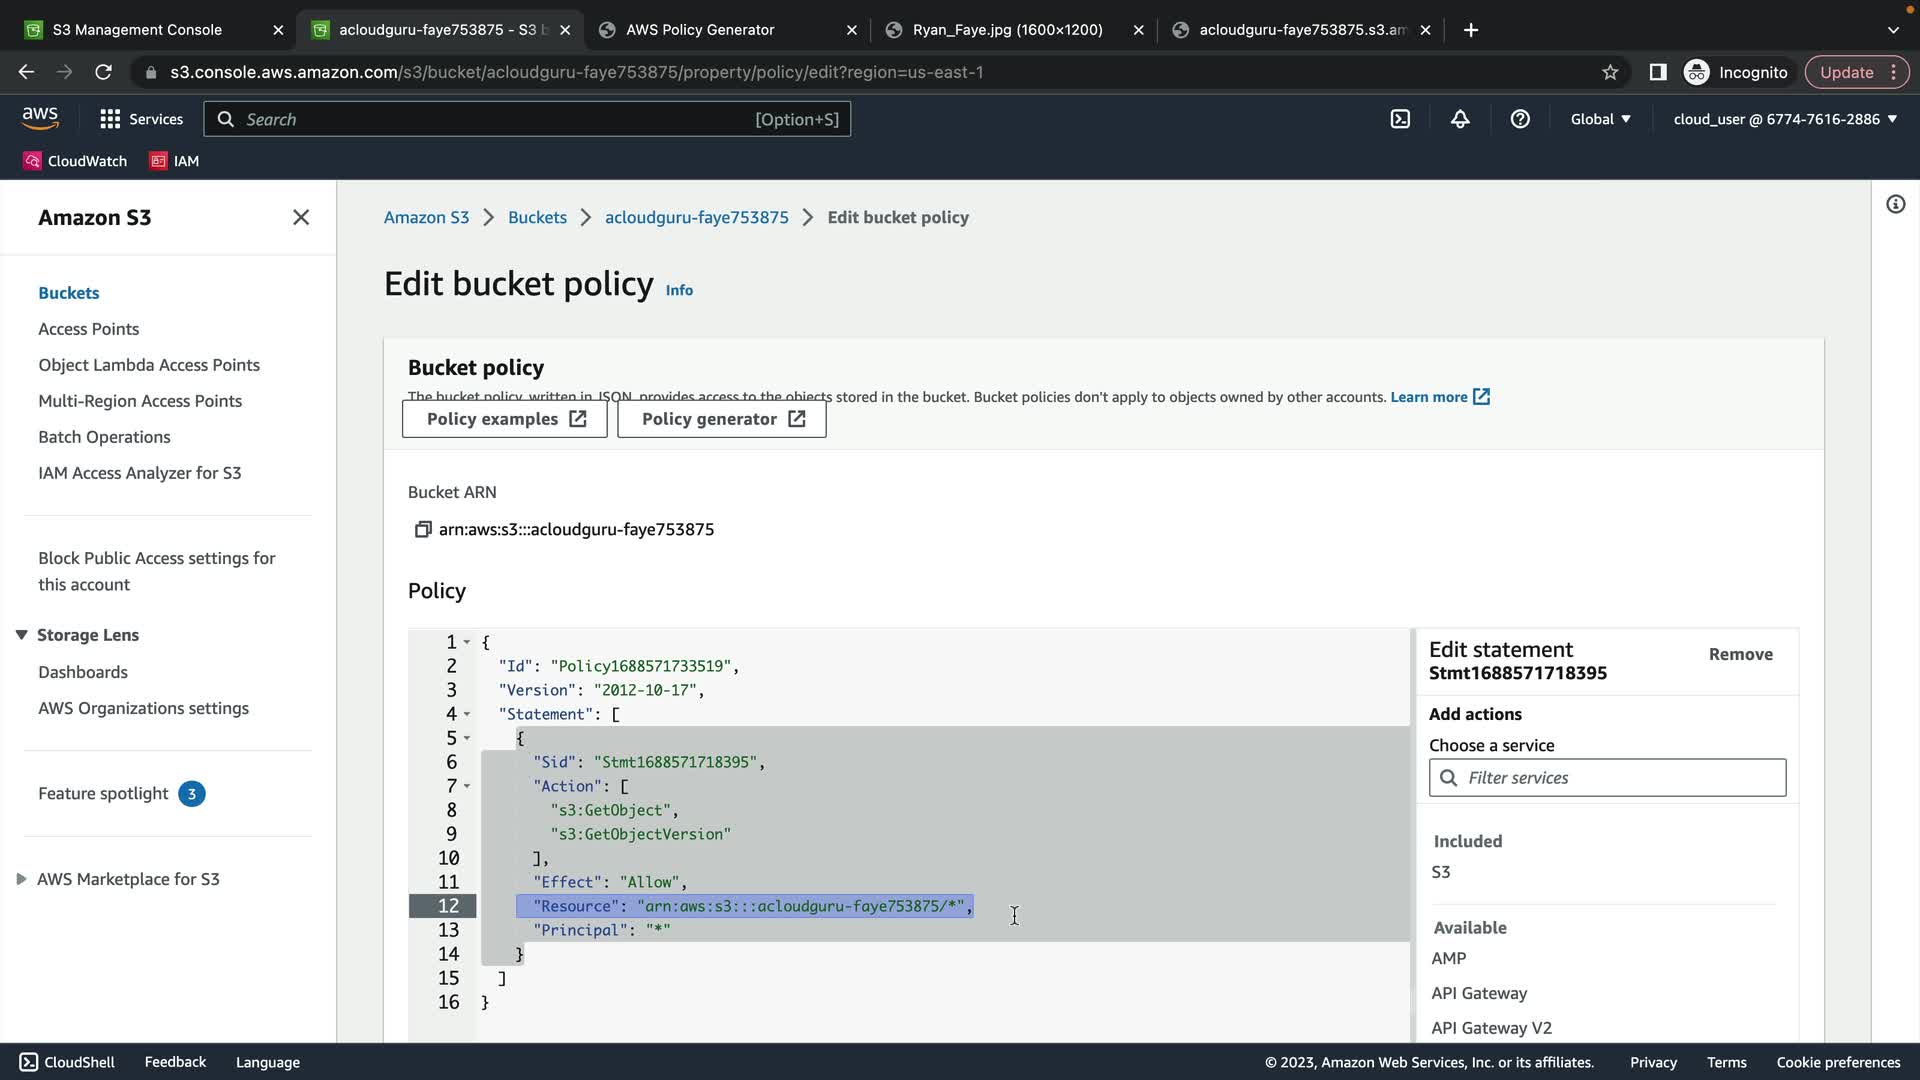Switch to the AWS Policy Generator tab
Image resolution: width=1920 pixels, height=1080 pixels.
click(x=700, y=30)
